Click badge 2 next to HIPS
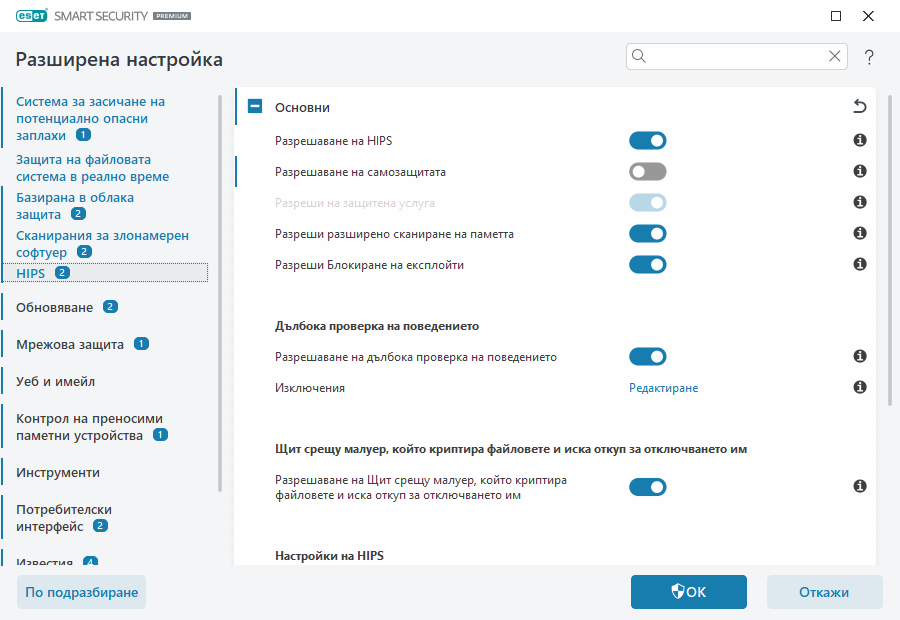Image resolution: width=900 pixels, height=620 pixels. pos(63,273)
